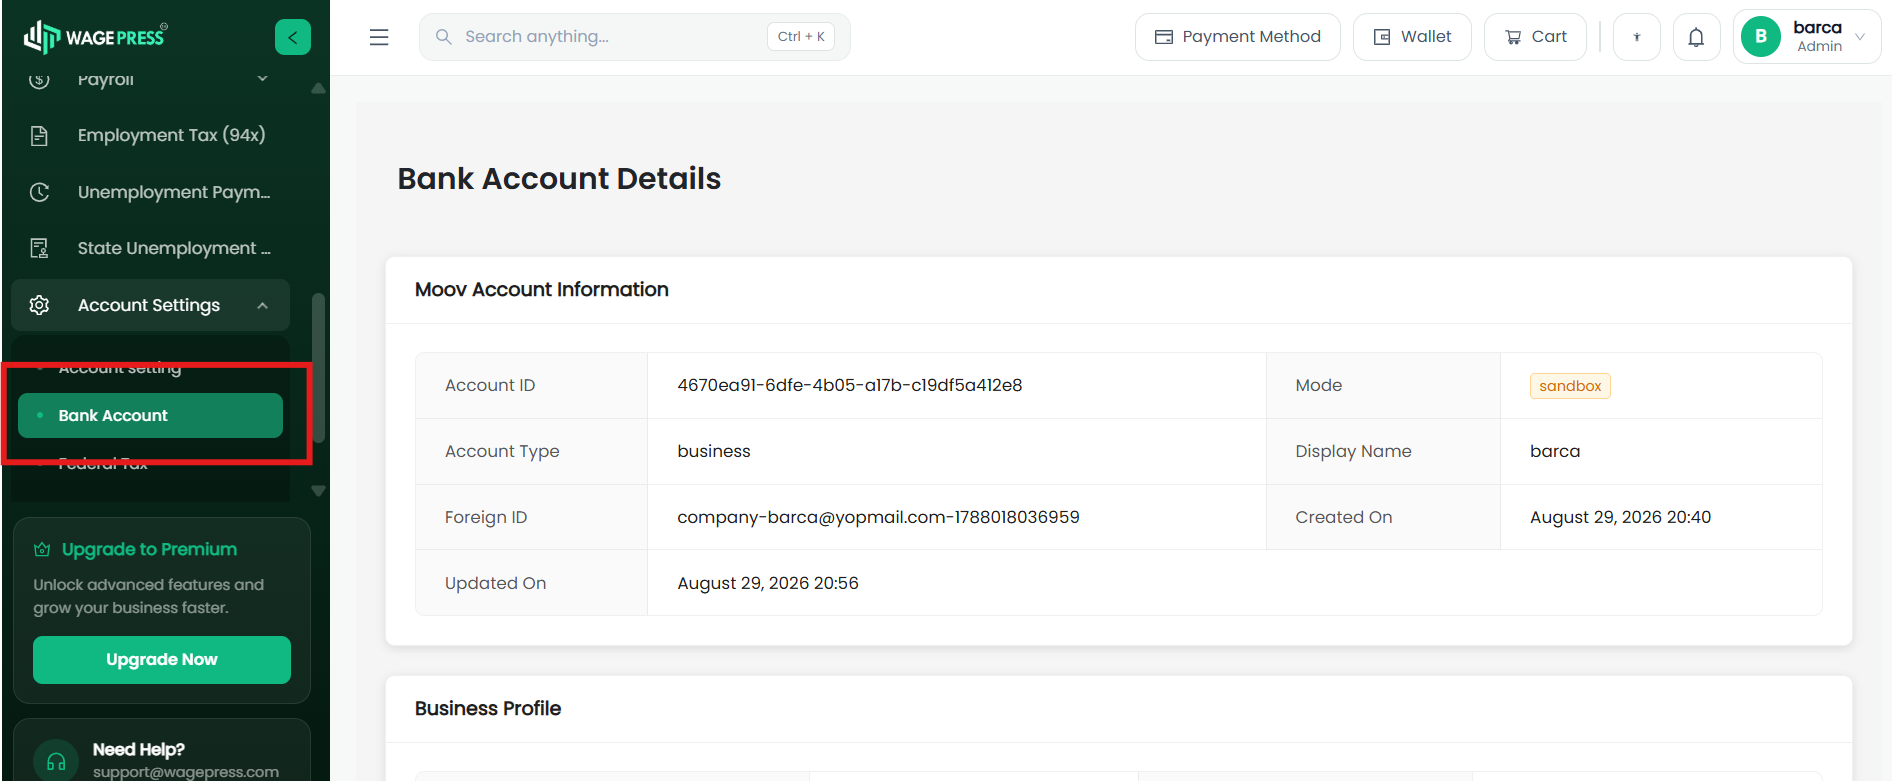The height and width of the screenshot is (781, 1892).
Task: Click the Ctrl + K shortcut badge
Action: (801, 37)
